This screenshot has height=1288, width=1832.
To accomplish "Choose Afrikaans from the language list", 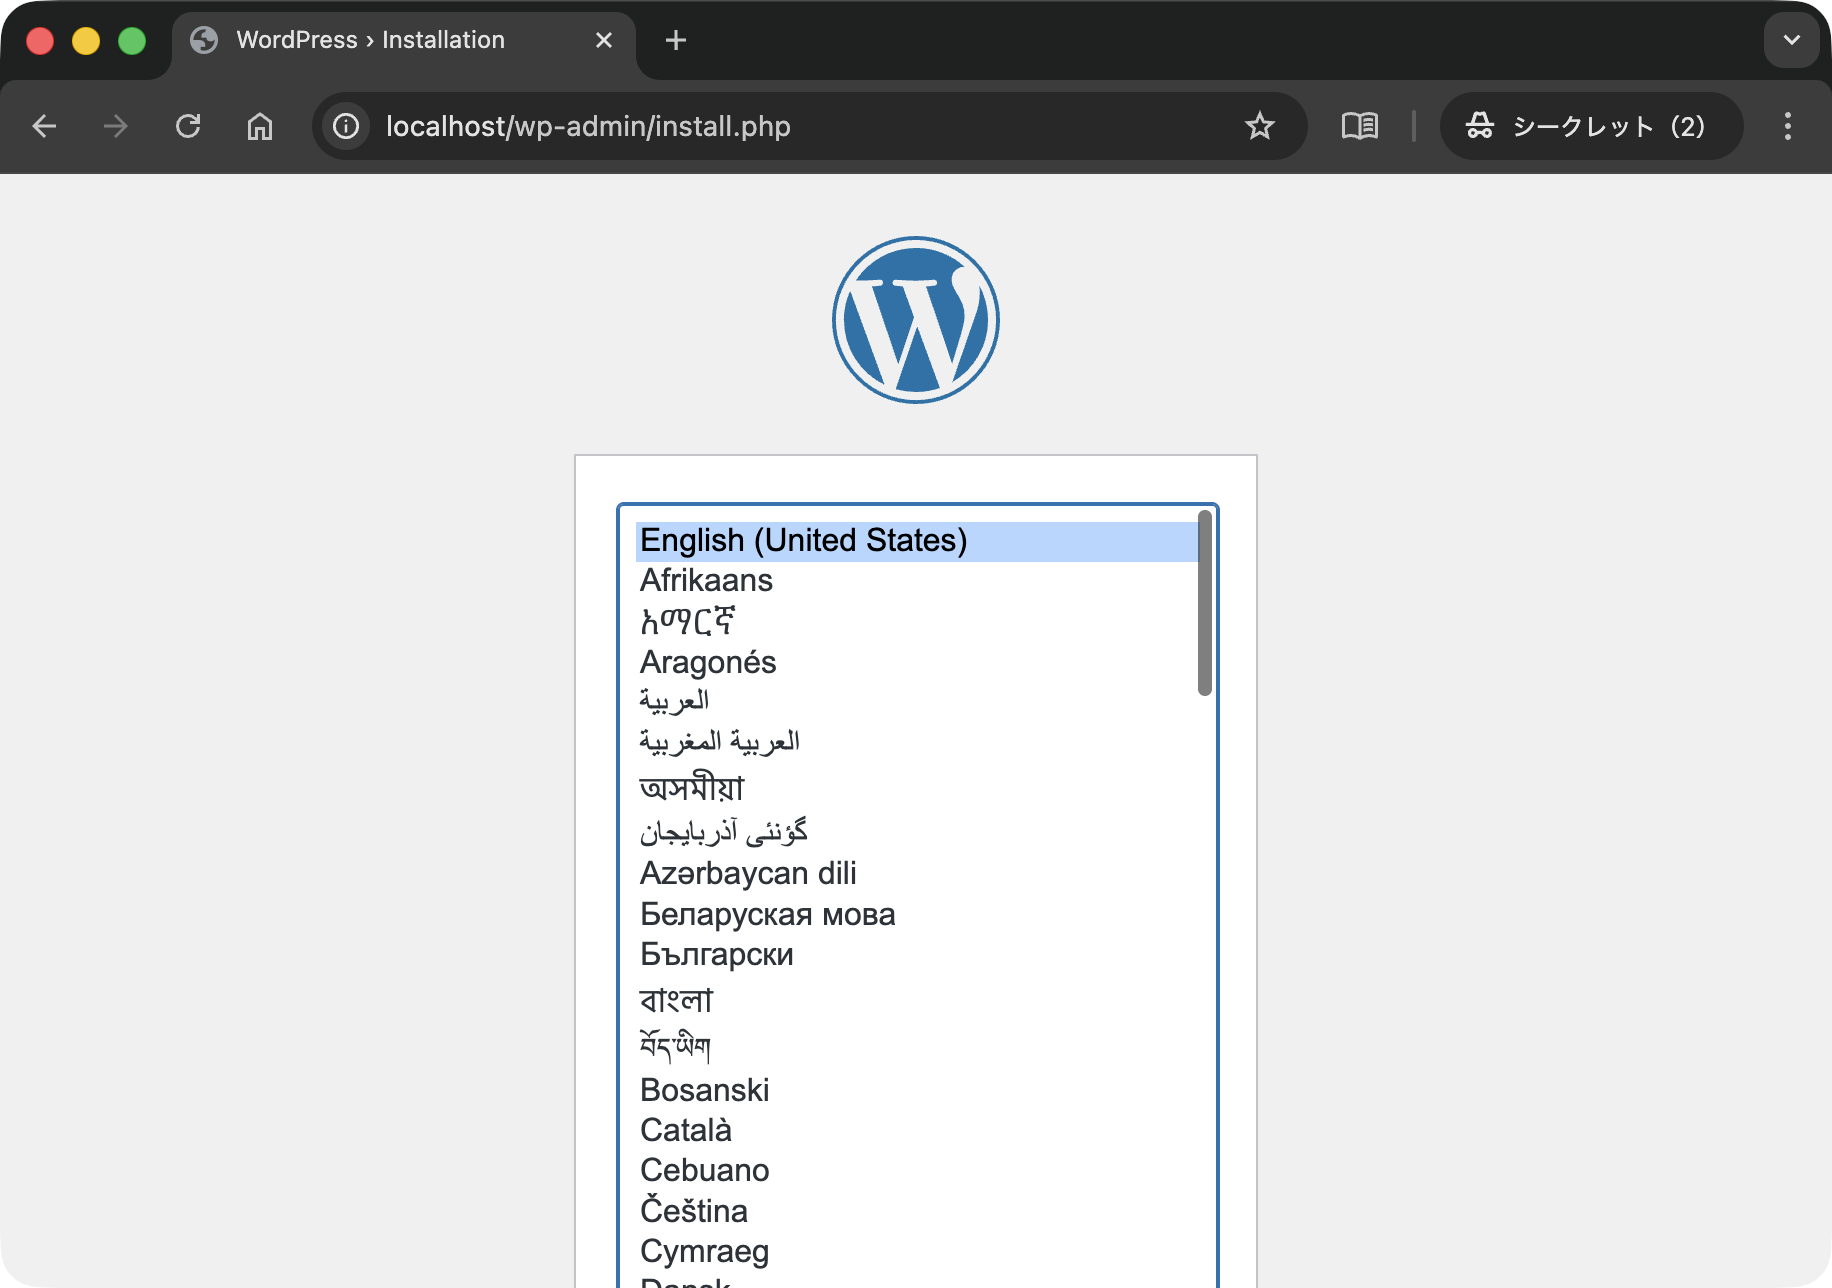I will click(x=706, y=580).
